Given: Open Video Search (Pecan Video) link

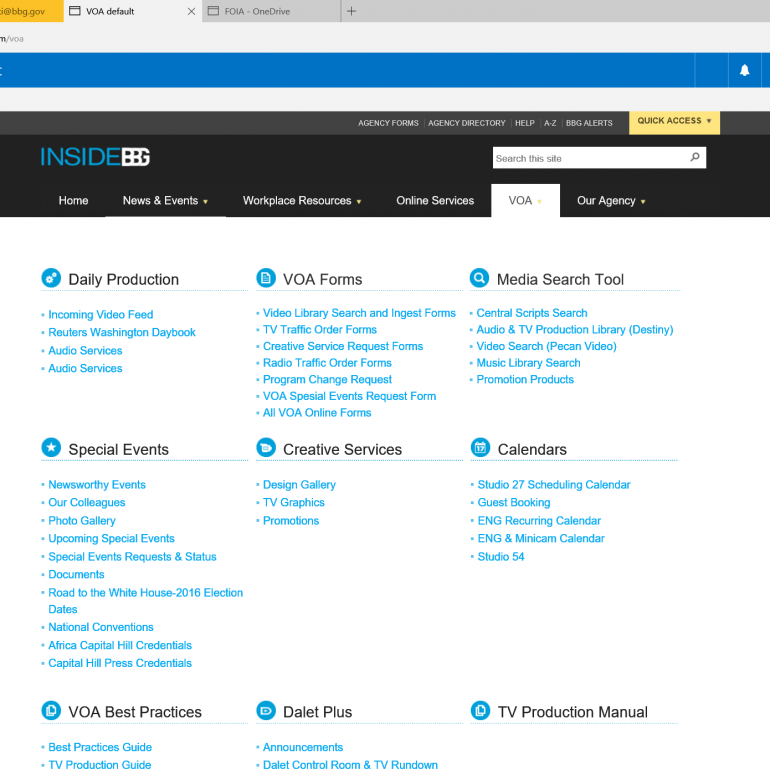Looking at the screenshot, I should (546, 346).
